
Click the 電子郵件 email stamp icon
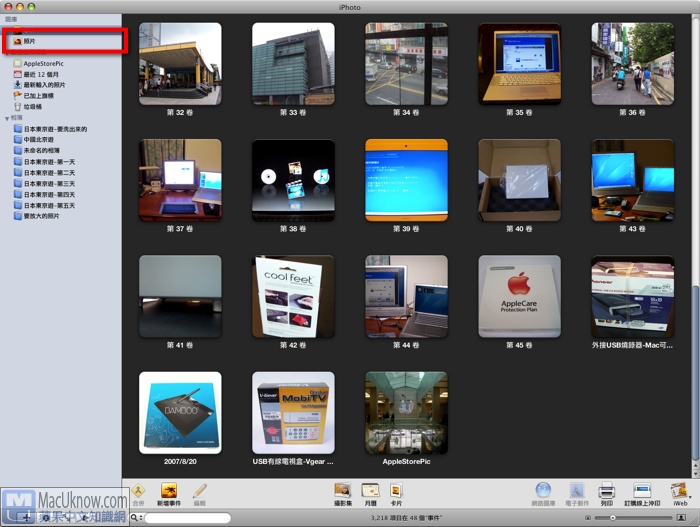577,490
